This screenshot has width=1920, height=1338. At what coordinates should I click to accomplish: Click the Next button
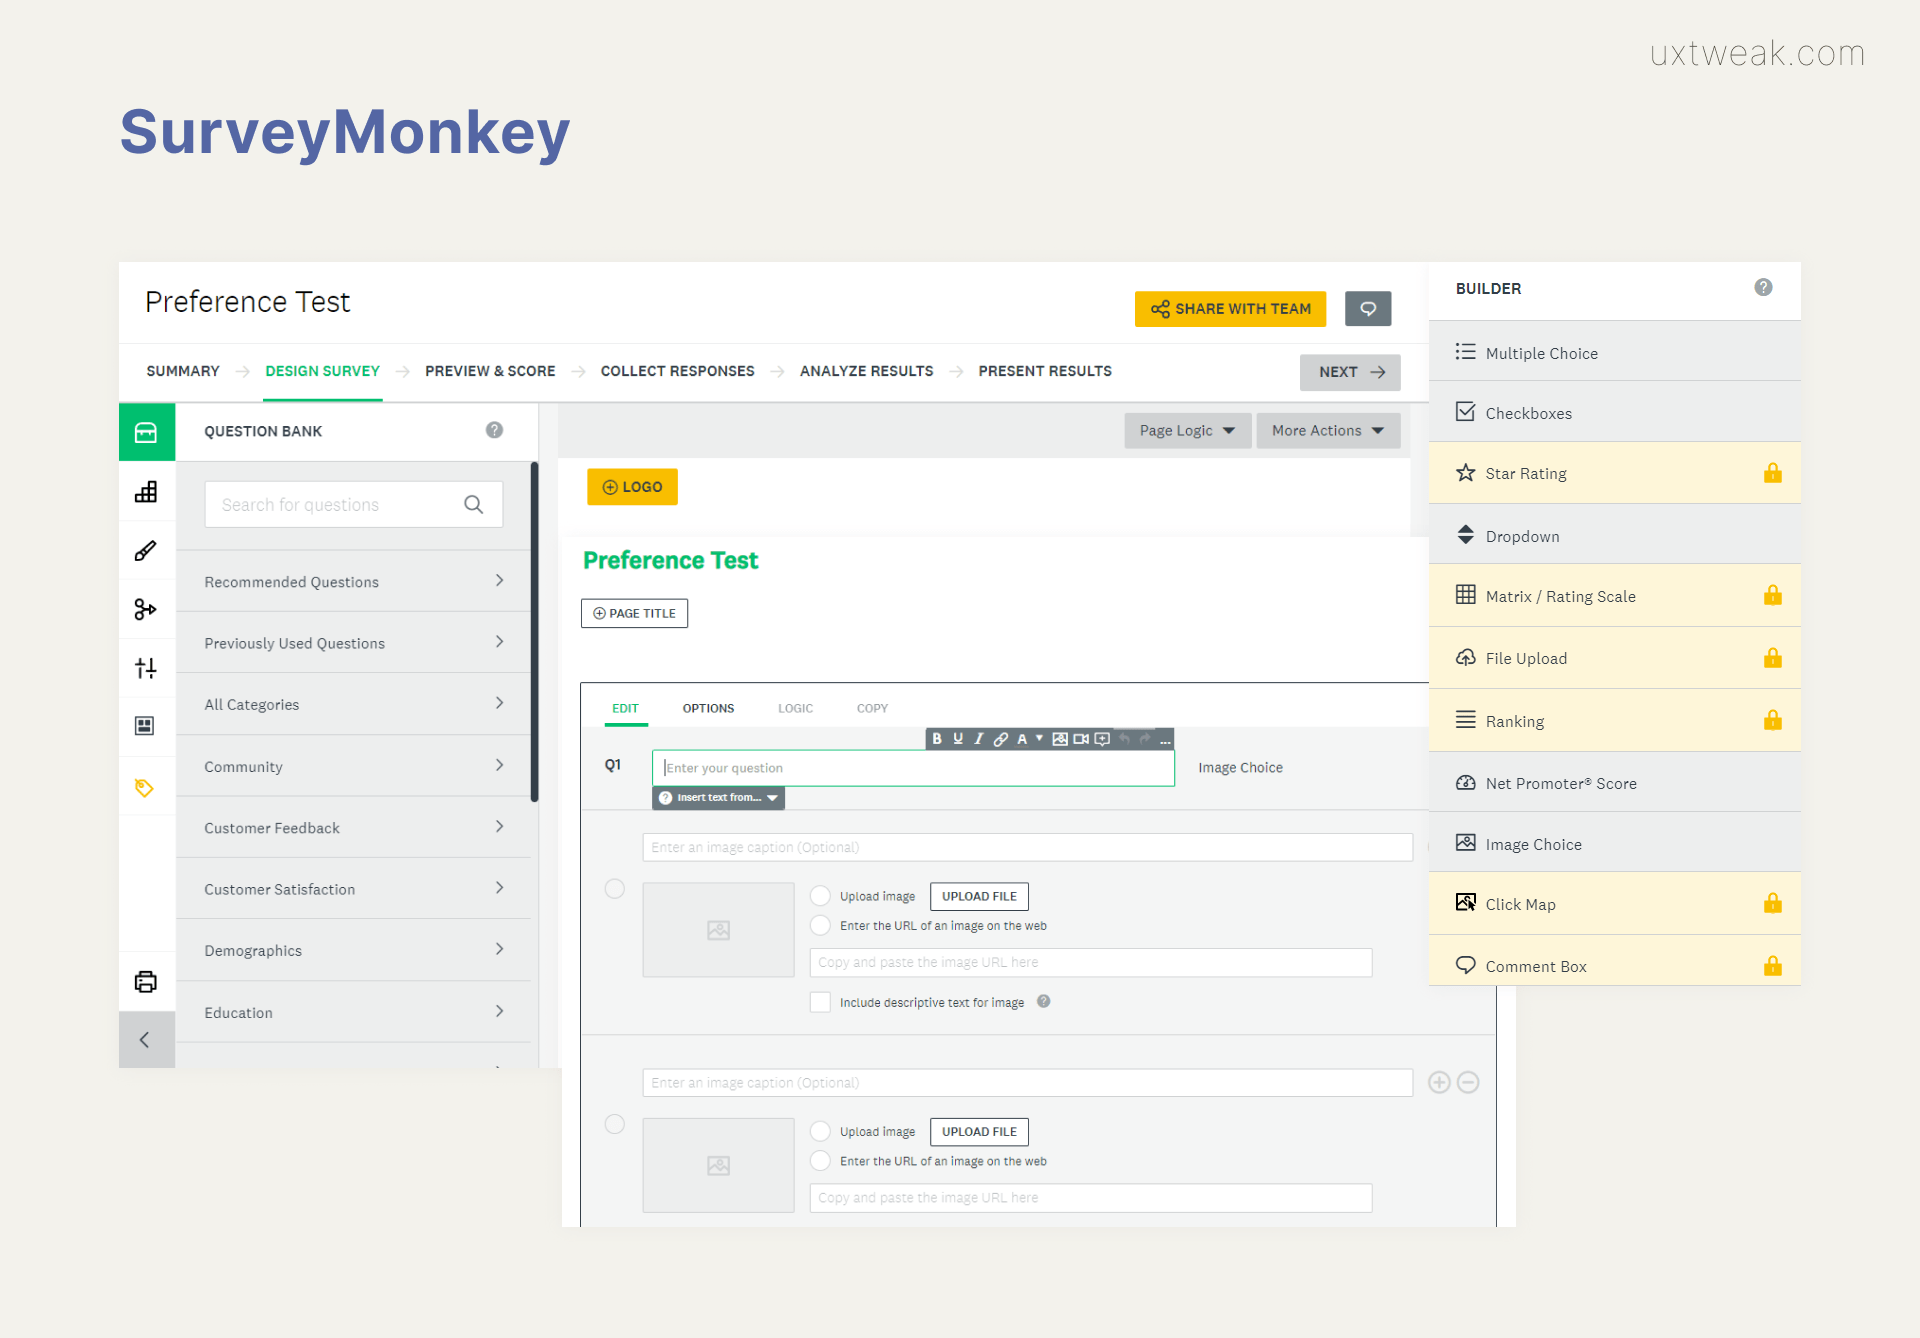(x=1350, y=372)
